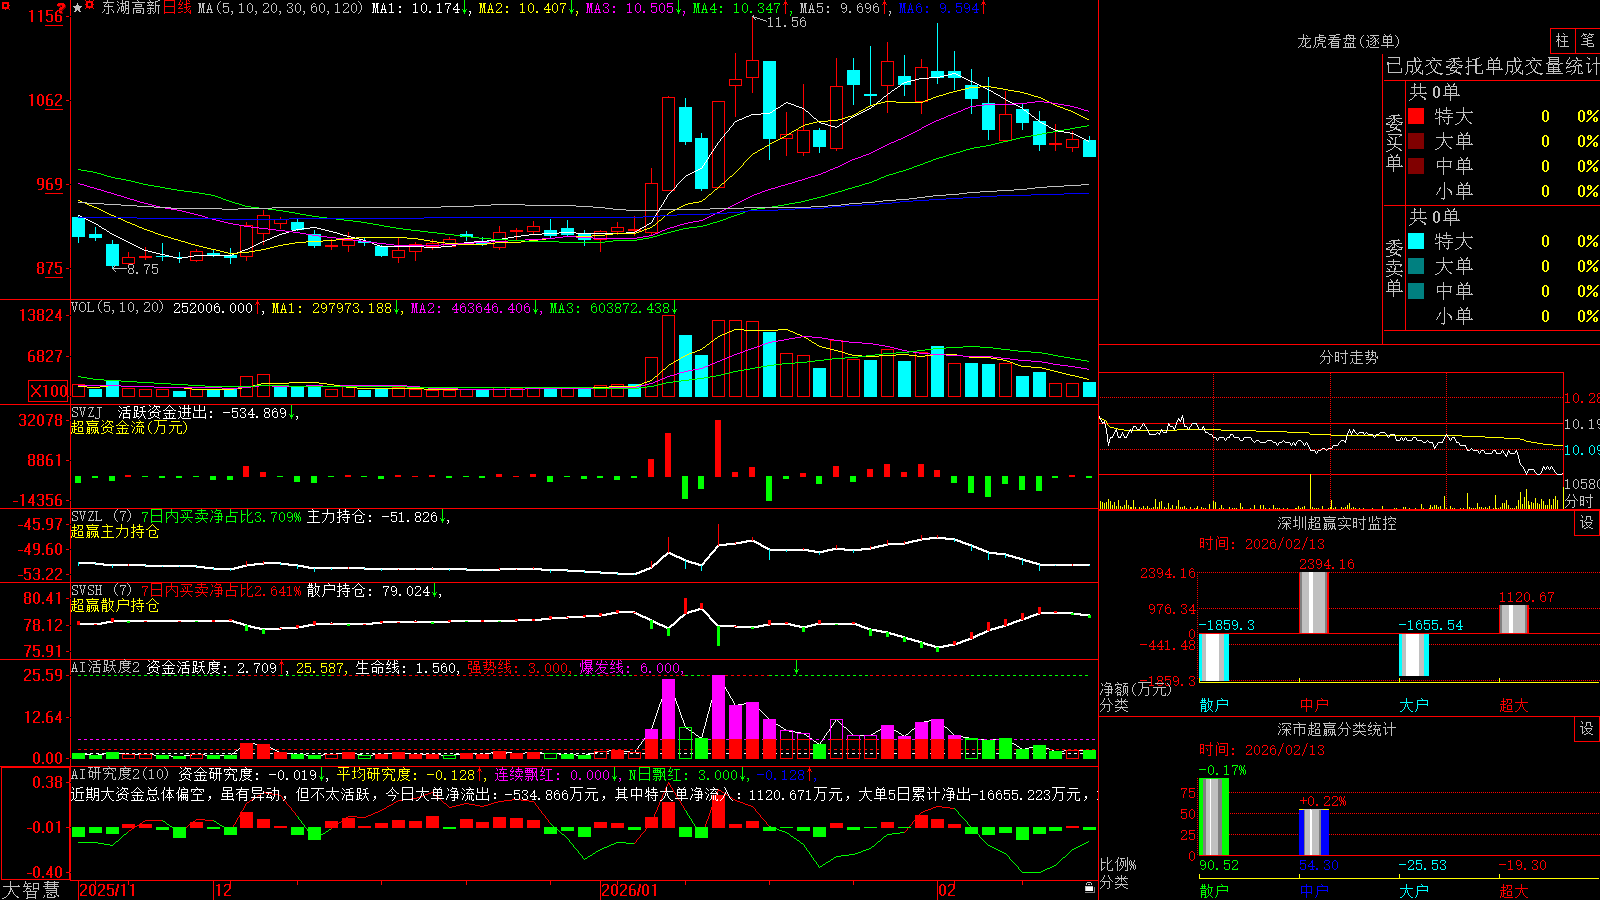Open 设 settings for 深圳超赢实时监控
This screenshot has width=1600, height=900.
click(x=1587, y=523)
